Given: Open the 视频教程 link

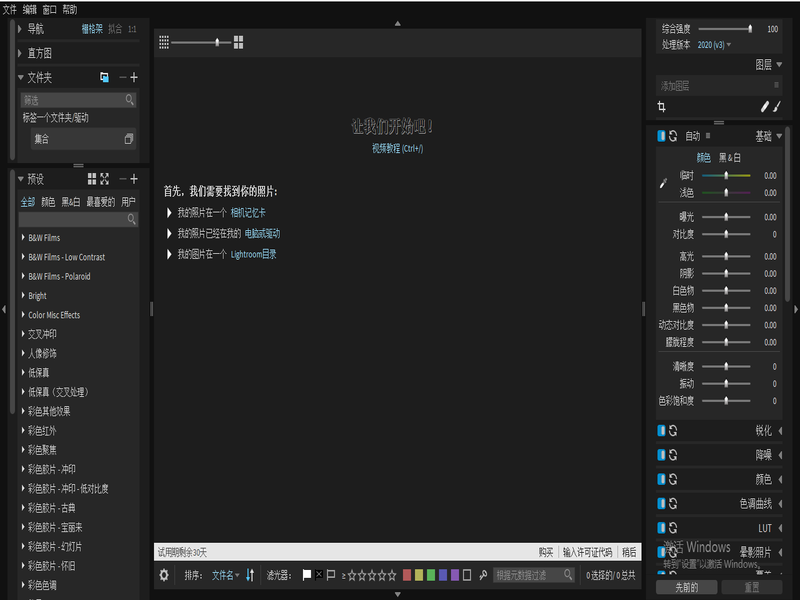Looking at the screenshot, I should click(x=397, y=148).
